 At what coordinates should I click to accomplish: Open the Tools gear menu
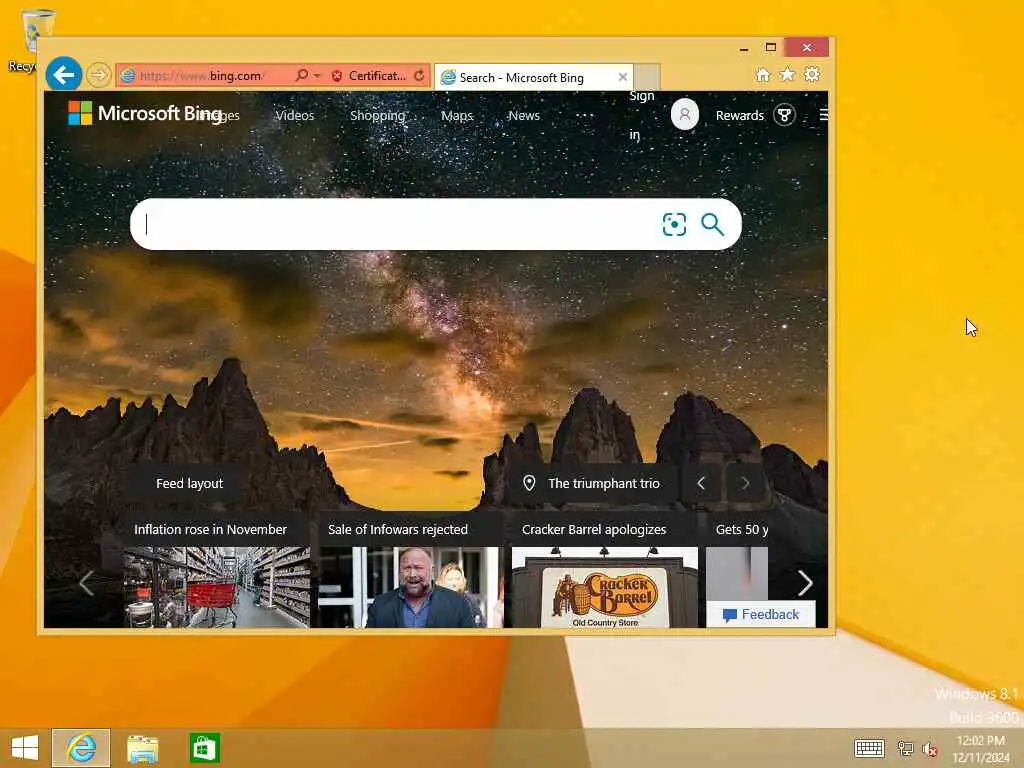tap(812, 74)
